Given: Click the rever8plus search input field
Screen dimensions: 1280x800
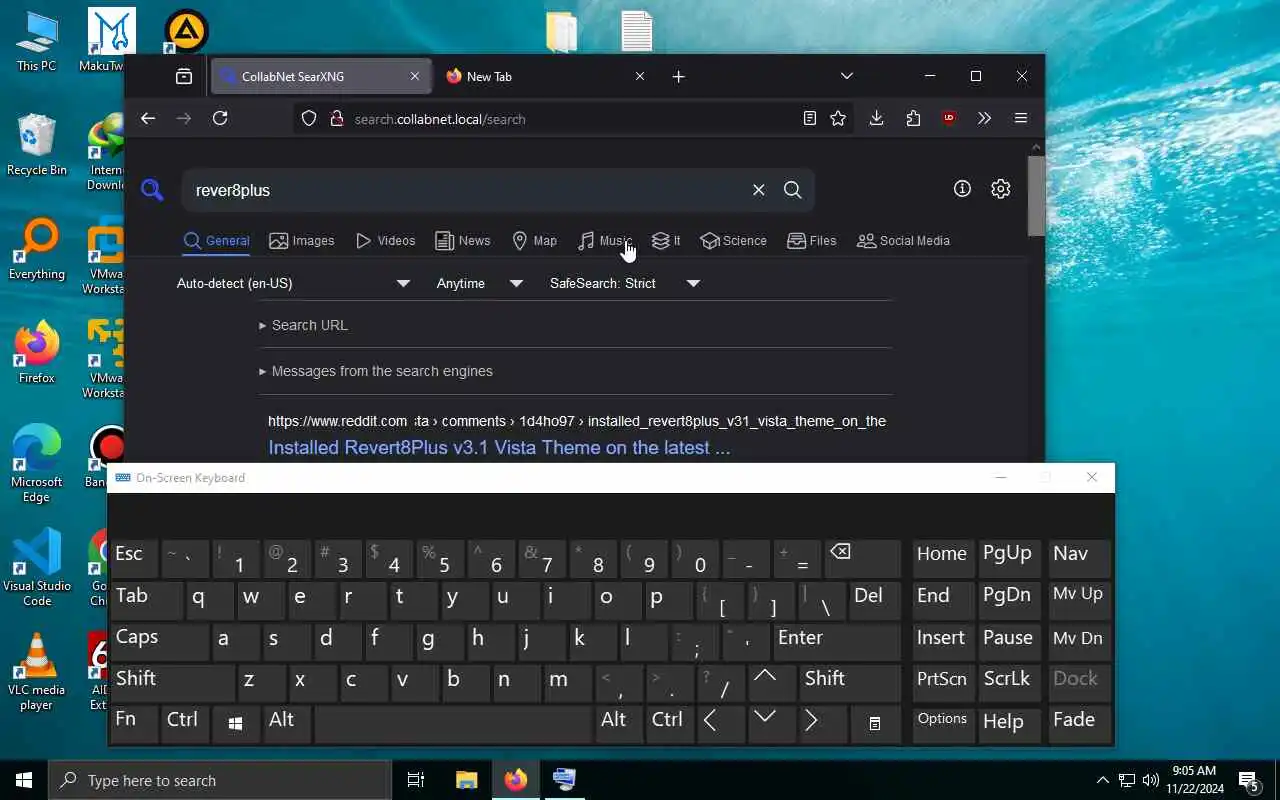Looking at the screenshot, I should coord(465,190).
